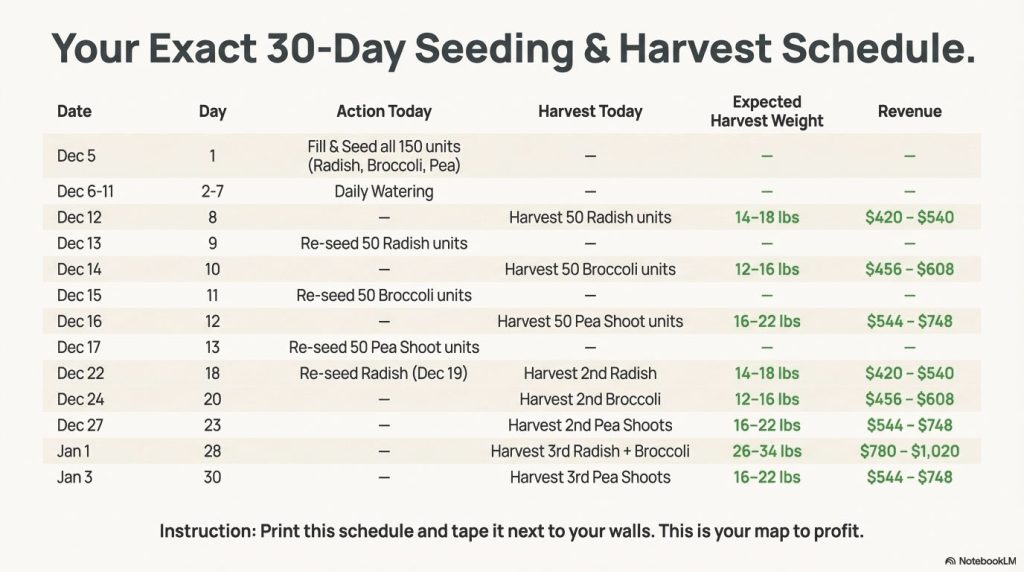Select the Jan 3 date cell
The height and width of the screenshot is (572, 1024).
click(x=74, y=478)
